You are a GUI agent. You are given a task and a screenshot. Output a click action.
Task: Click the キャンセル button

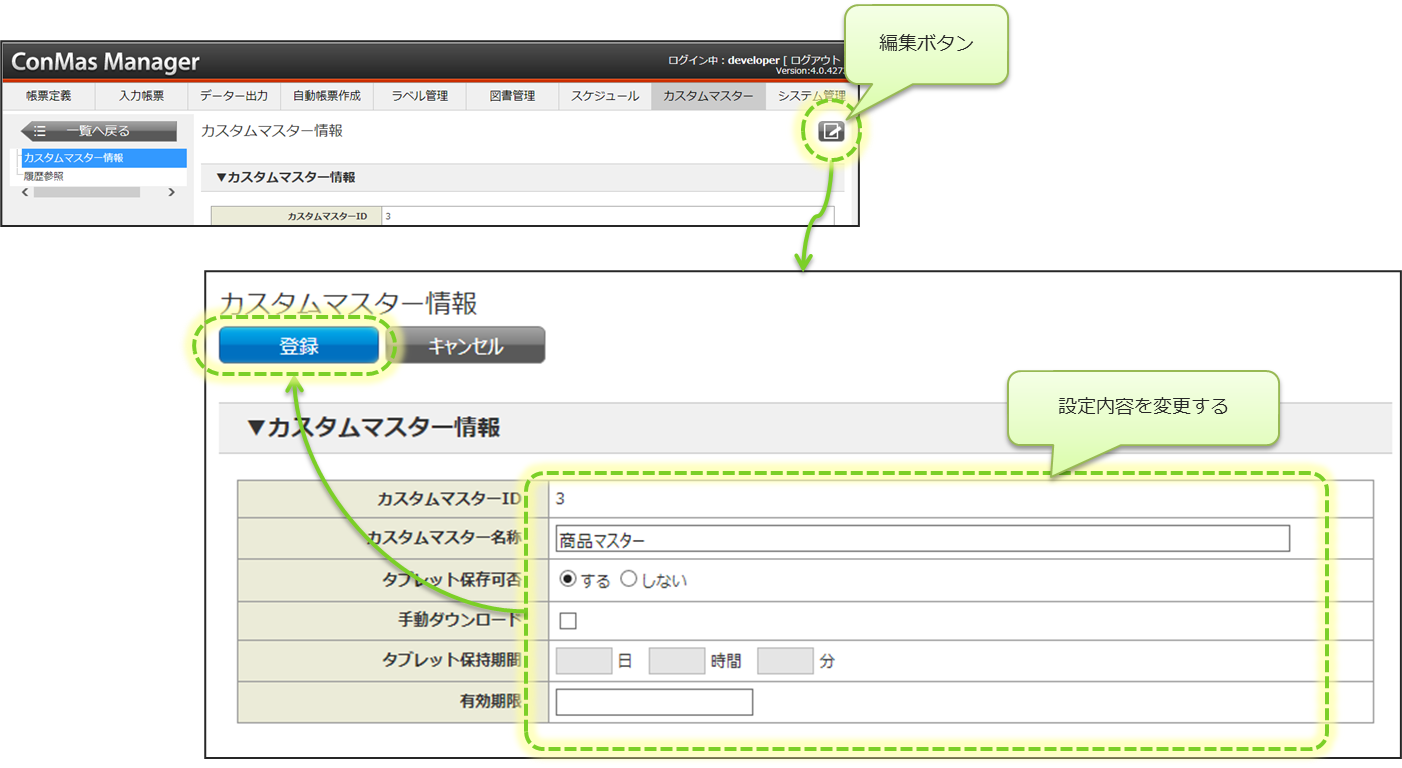point(466,346)
